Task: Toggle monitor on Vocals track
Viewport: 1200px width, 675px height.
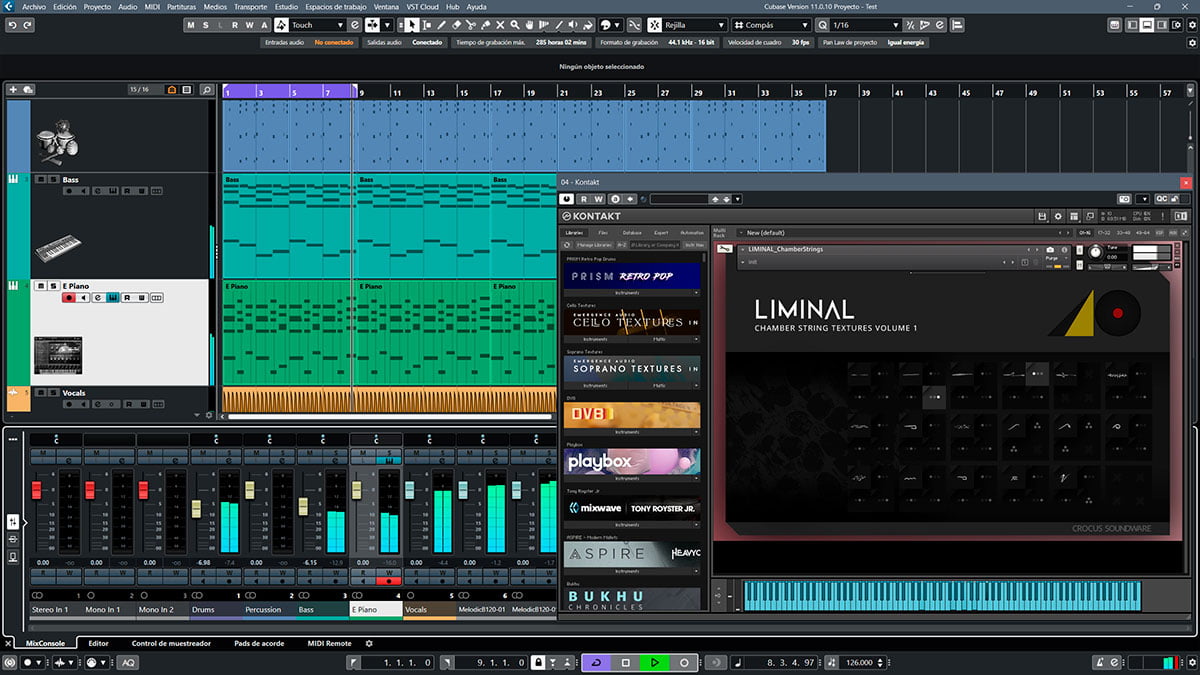Action: pos(82,404)
